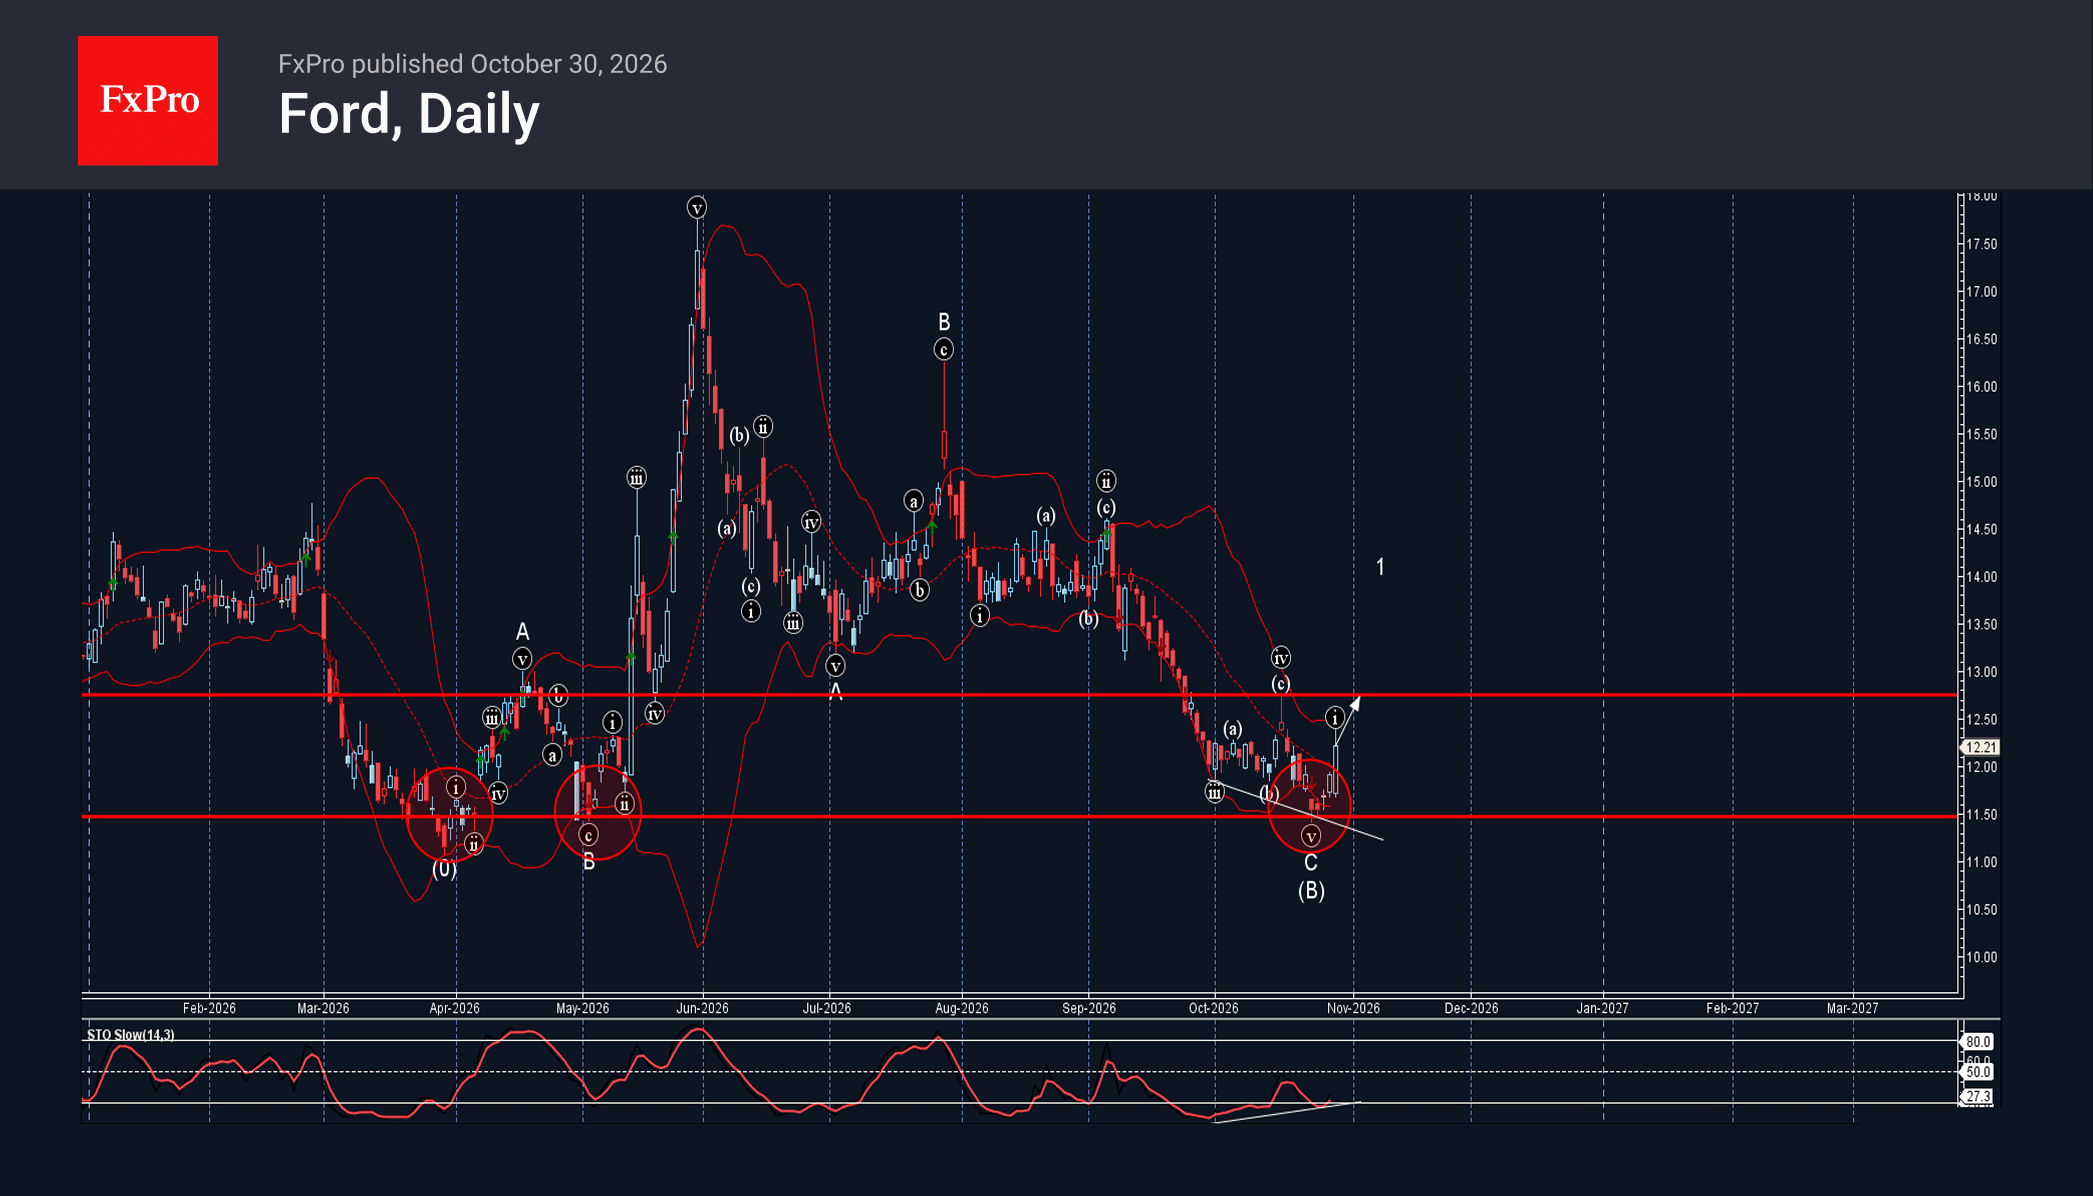2093x1196 pixels.
Task: Click the 80.0 stochastic level tag
Action: pyautogui.click(x=1977, y=1042)
